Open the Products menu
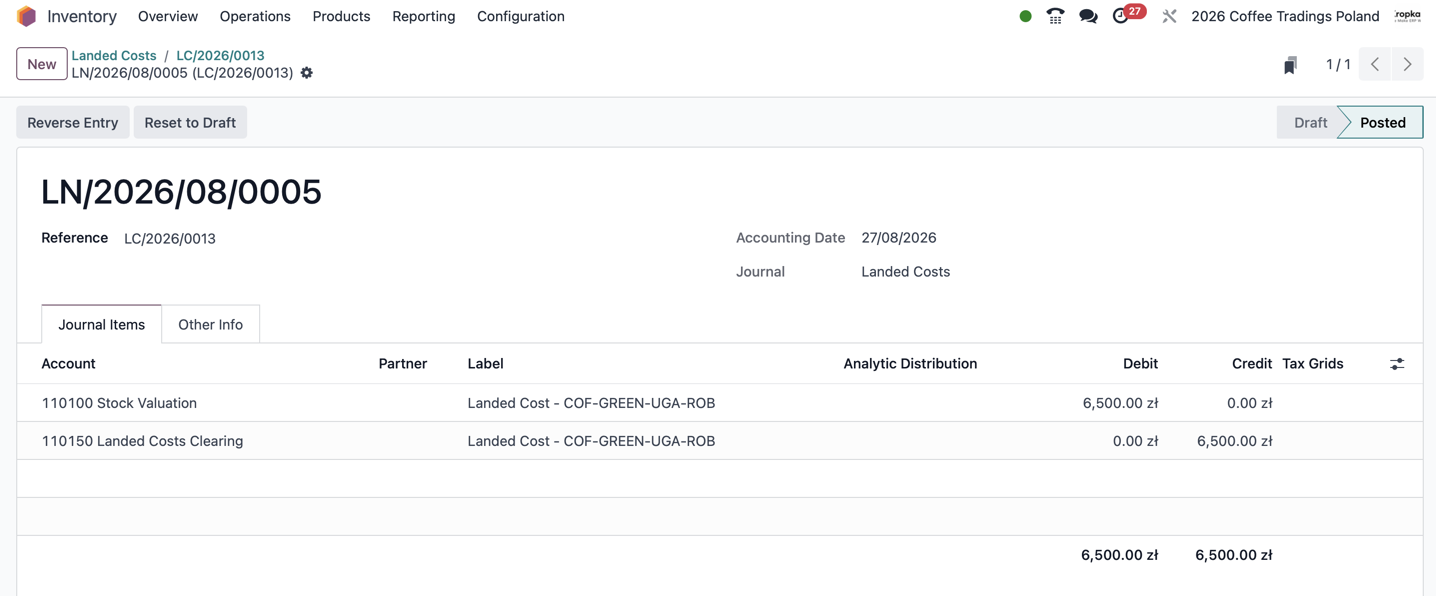The image size is (1436, 596). [x=341, y=16]
